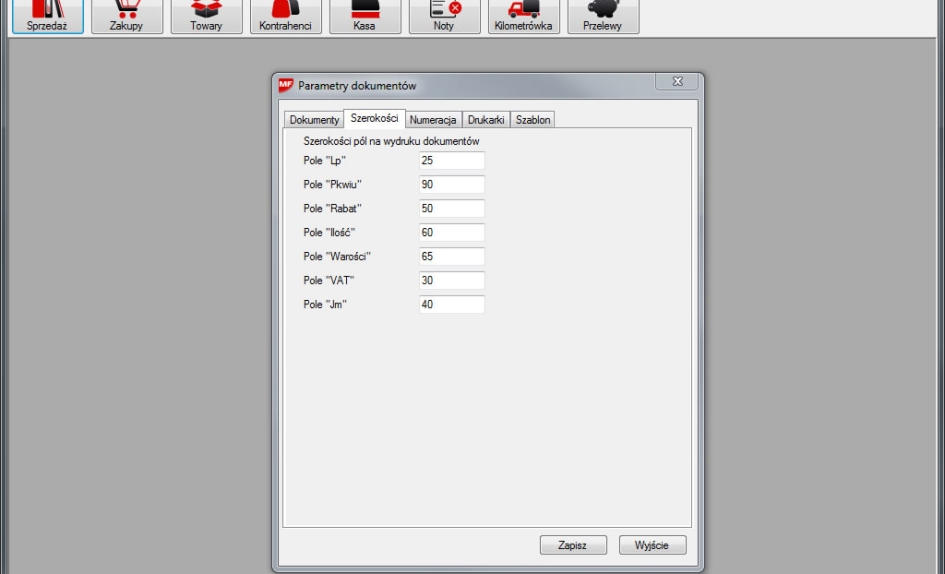This screenshot has height=574, width=945.
Task: Click the Pole "Lp" width field
Action: pos(451,161)
